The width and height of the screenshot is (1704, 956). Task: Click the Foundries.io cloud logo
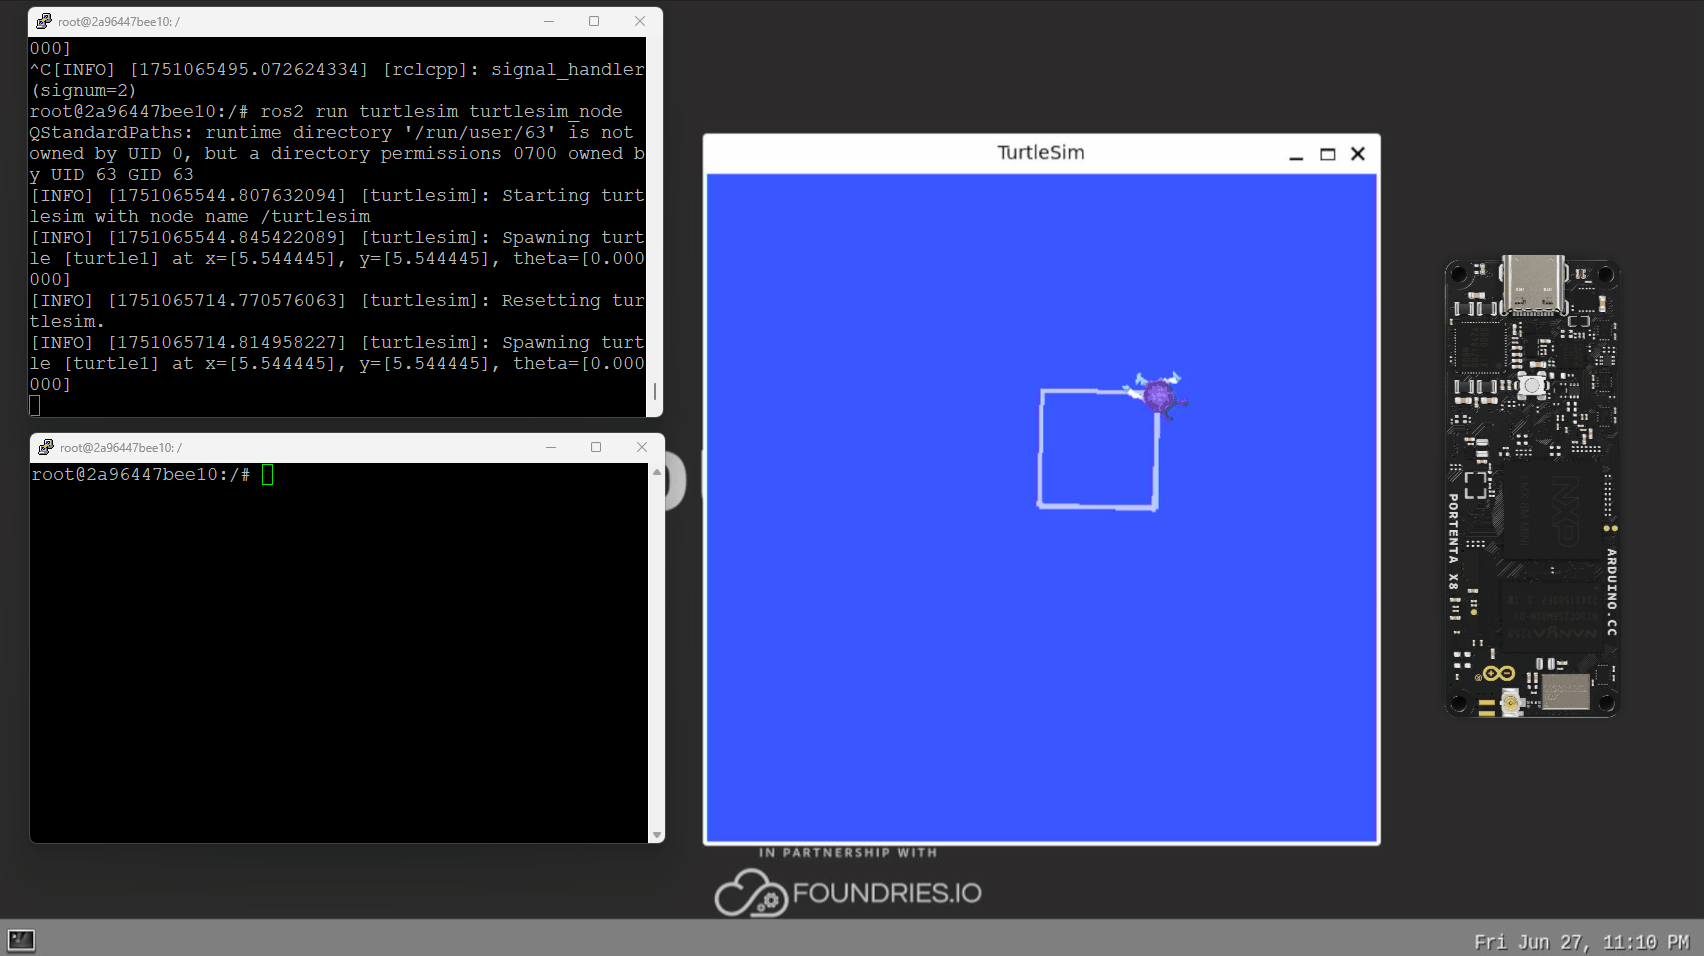750,893
